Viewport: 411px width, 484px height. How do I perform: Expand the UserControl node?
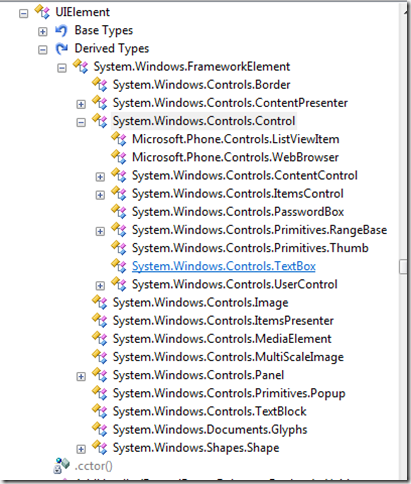(100, 286)
